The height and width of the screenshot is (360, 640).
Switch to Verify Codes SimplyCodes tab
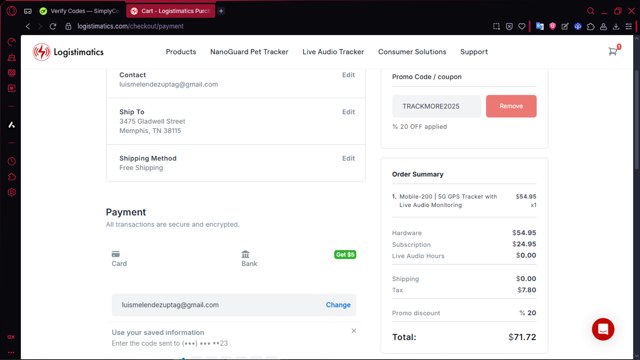tap(79, 11)
